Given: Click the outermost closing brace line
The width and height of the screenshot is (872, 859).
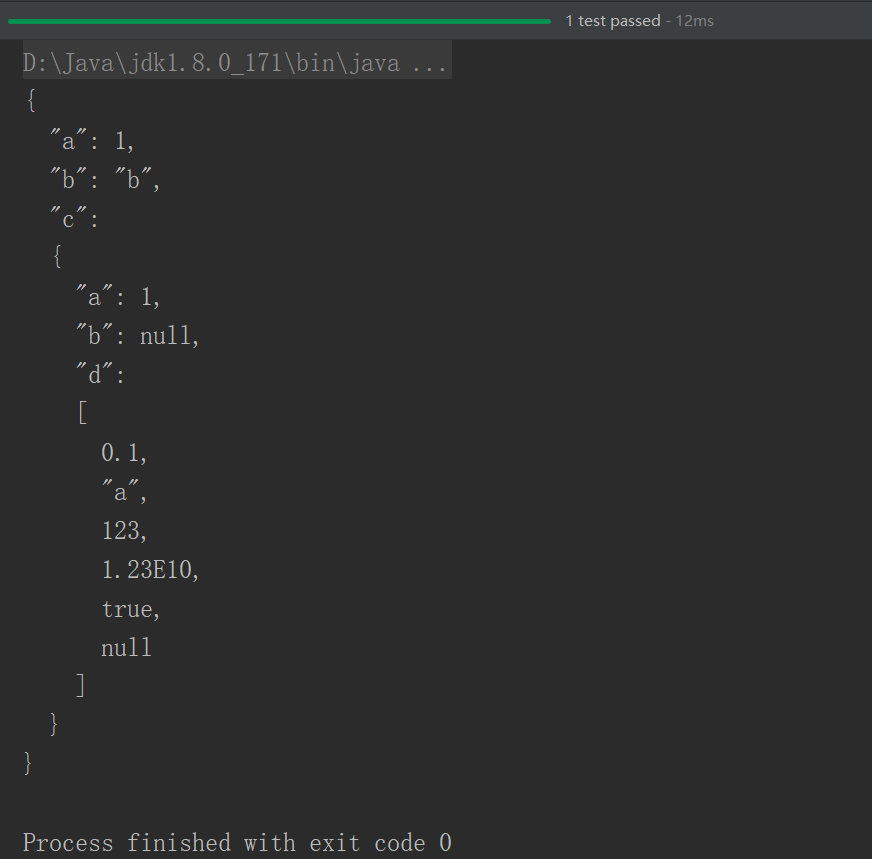Looking at the screenshot, I should point(28,763).
